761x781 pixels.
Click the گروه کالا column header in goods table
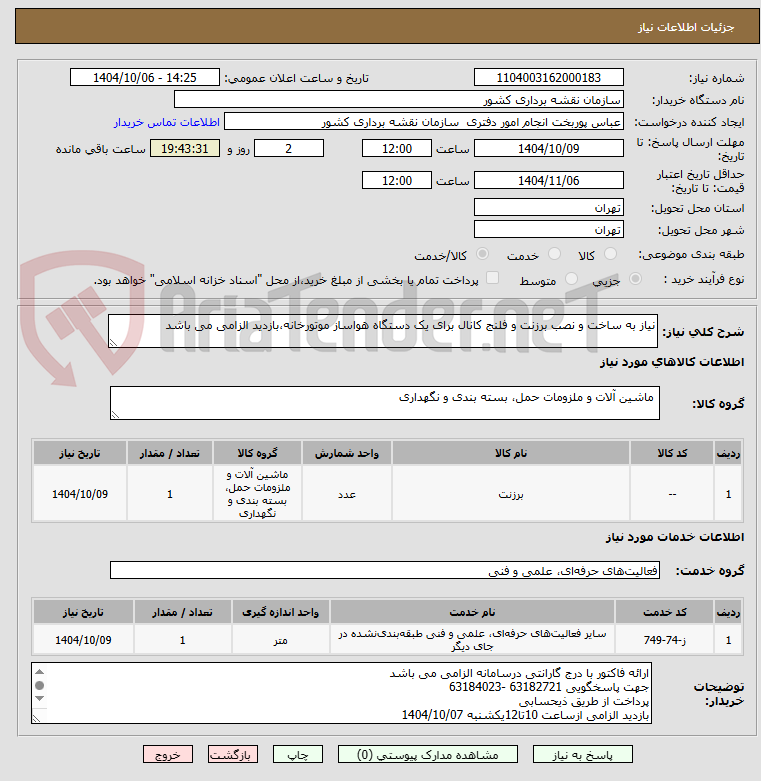257,453
